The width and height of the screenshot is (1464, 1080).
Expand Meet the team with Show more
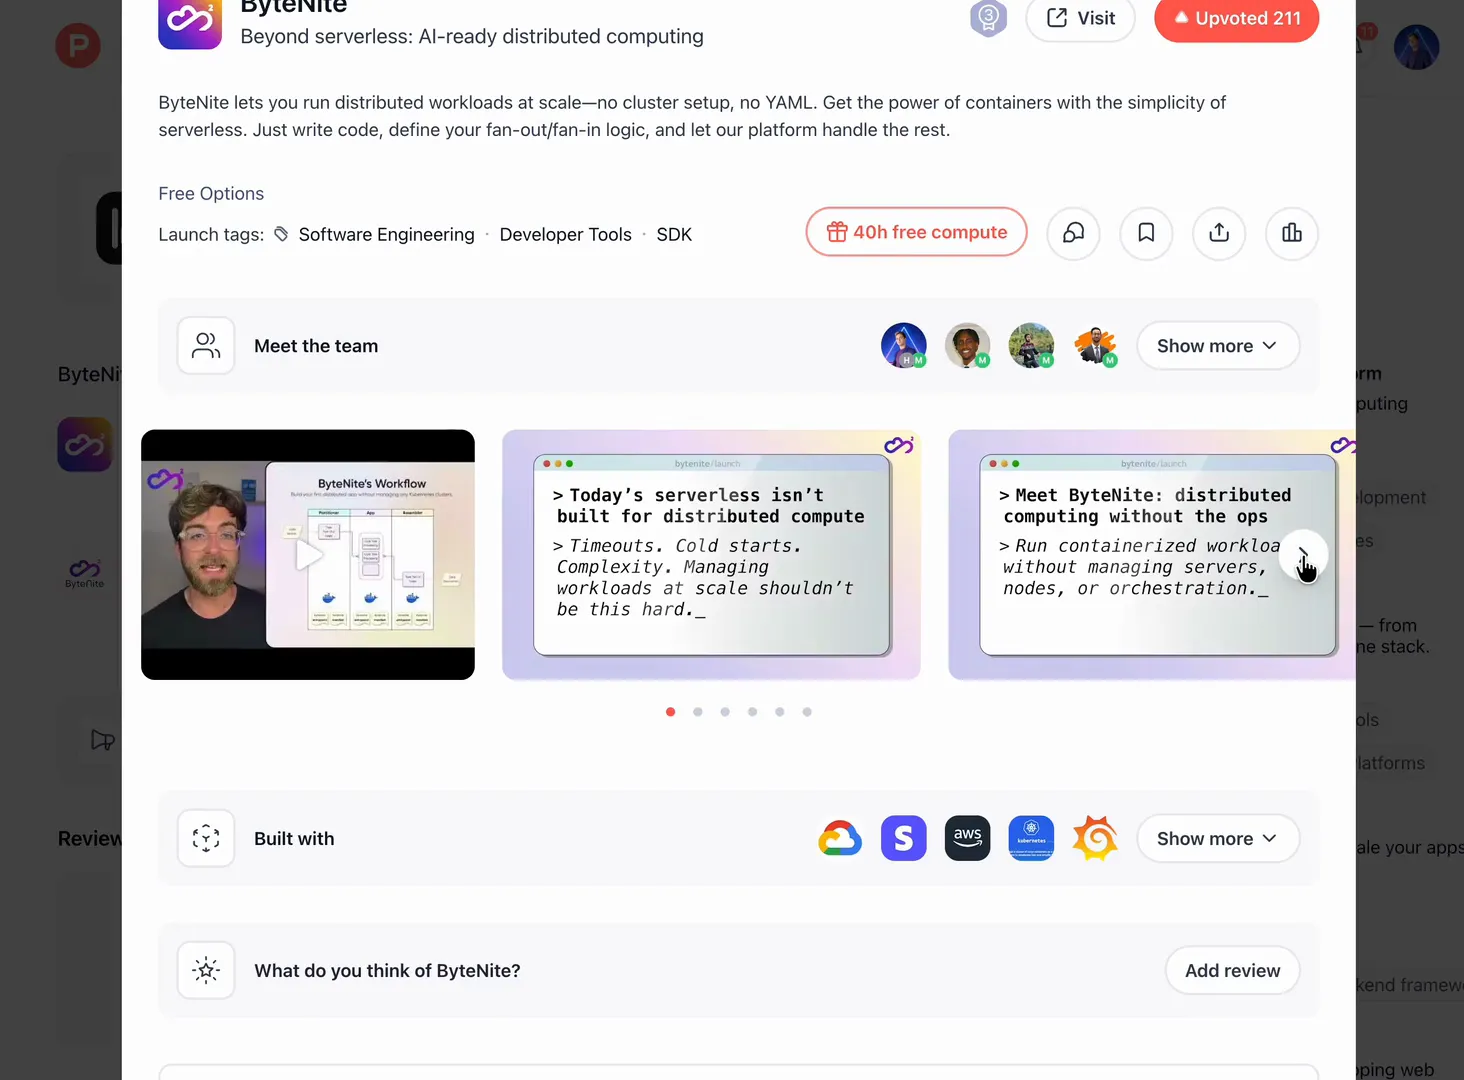coord(1218,346)
